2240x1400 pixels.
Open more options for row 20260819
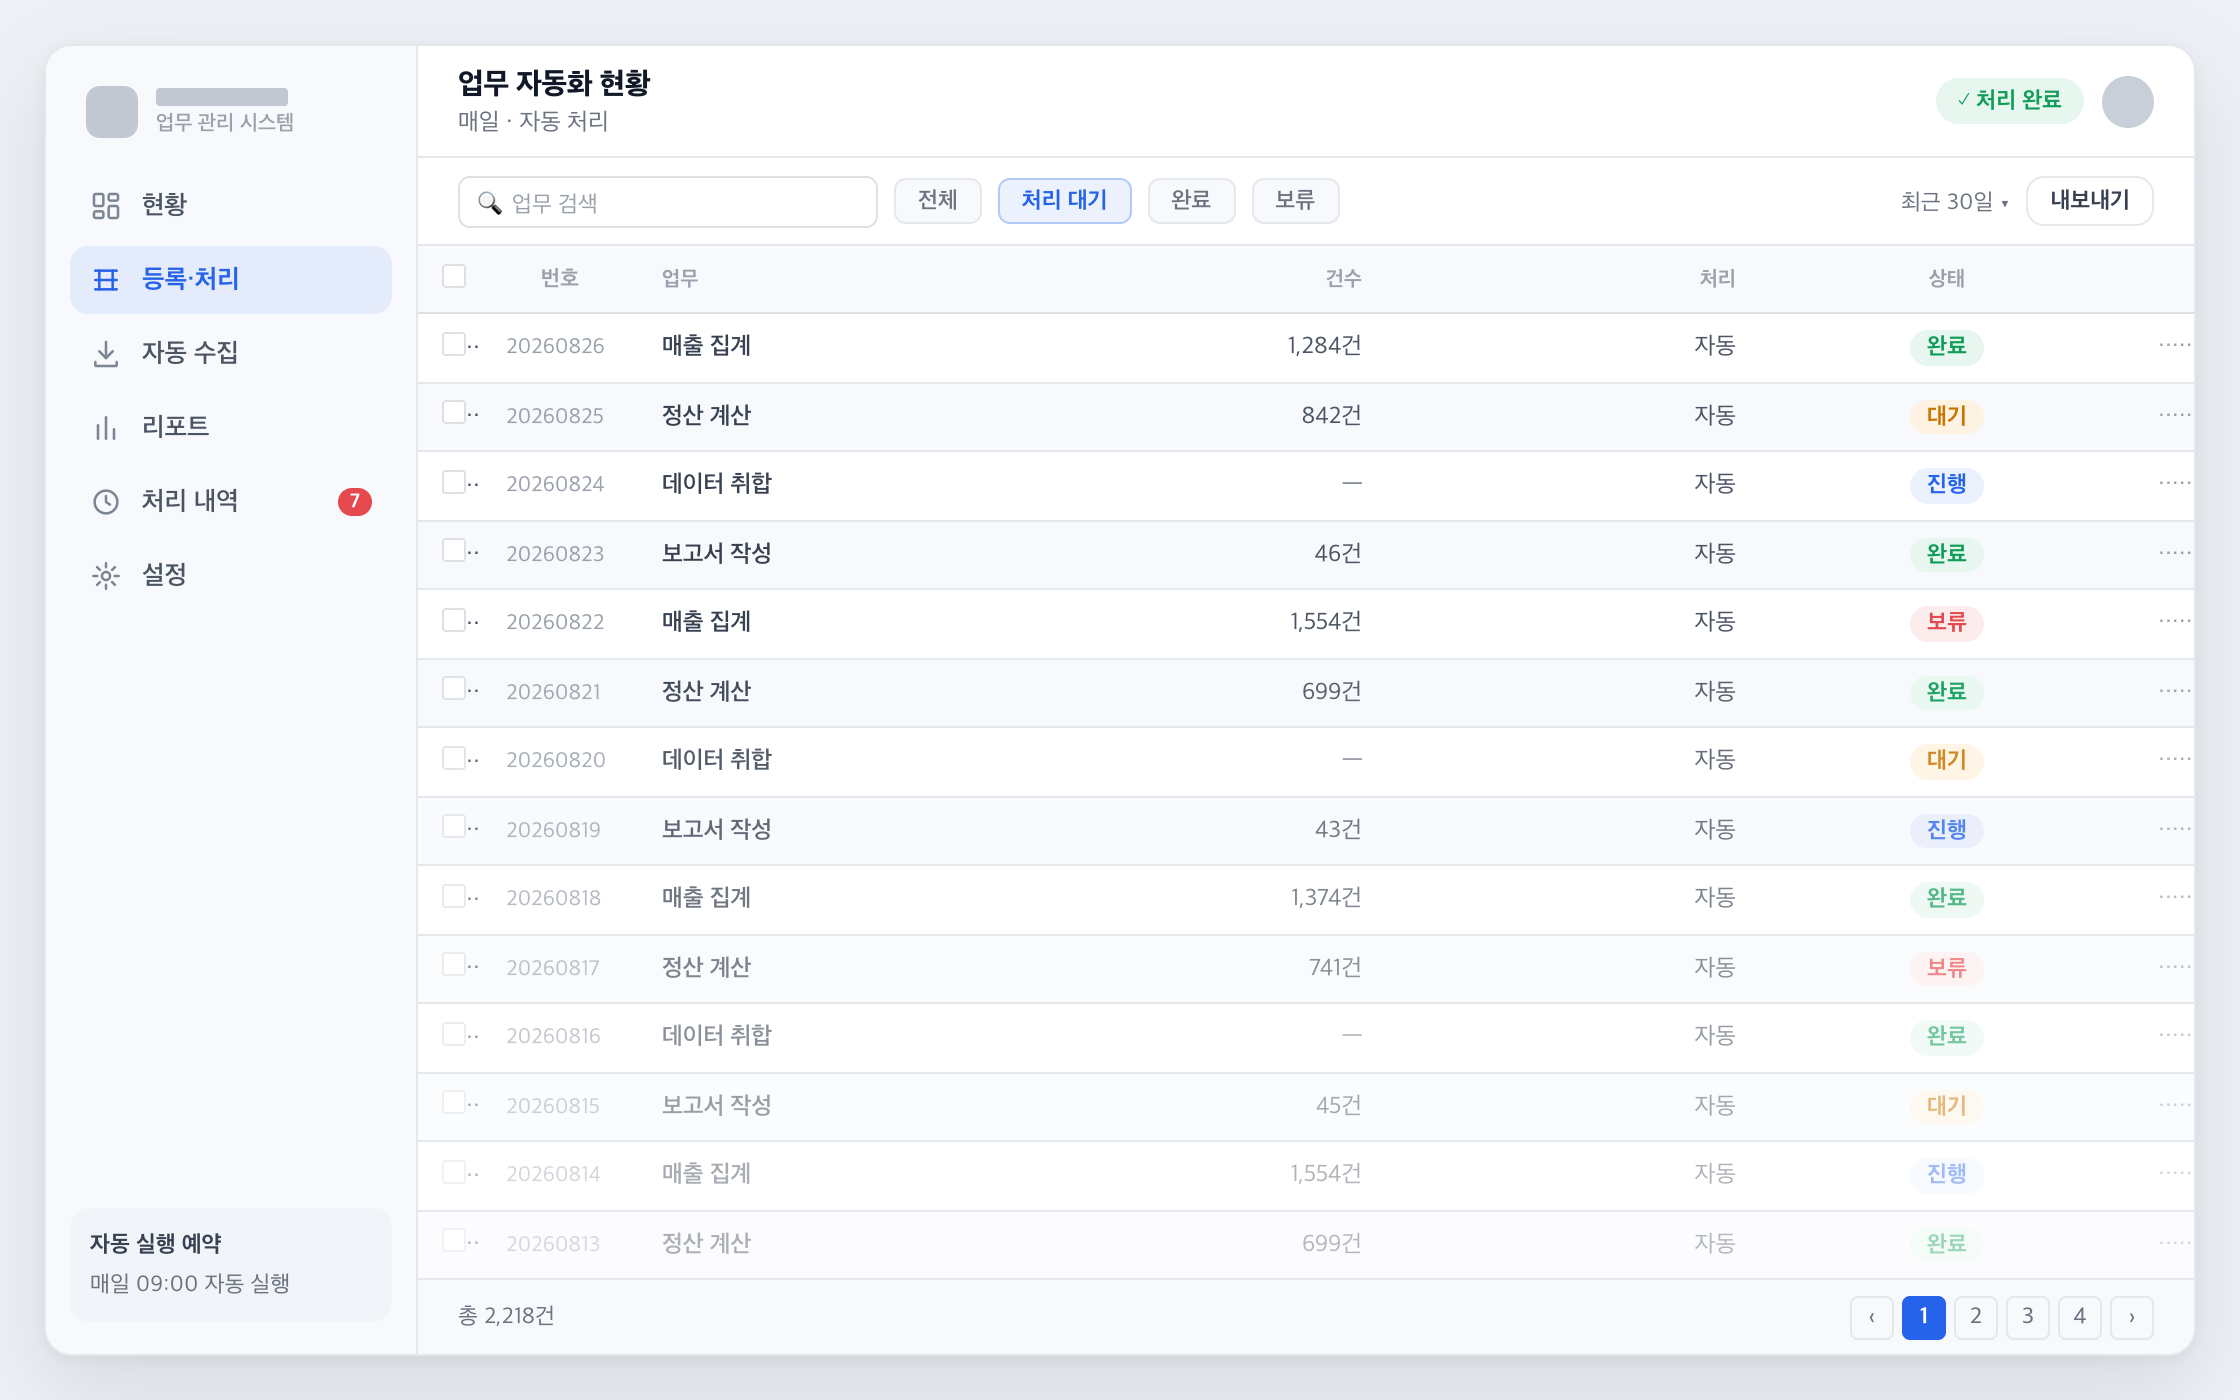[x=2175, y=829]
